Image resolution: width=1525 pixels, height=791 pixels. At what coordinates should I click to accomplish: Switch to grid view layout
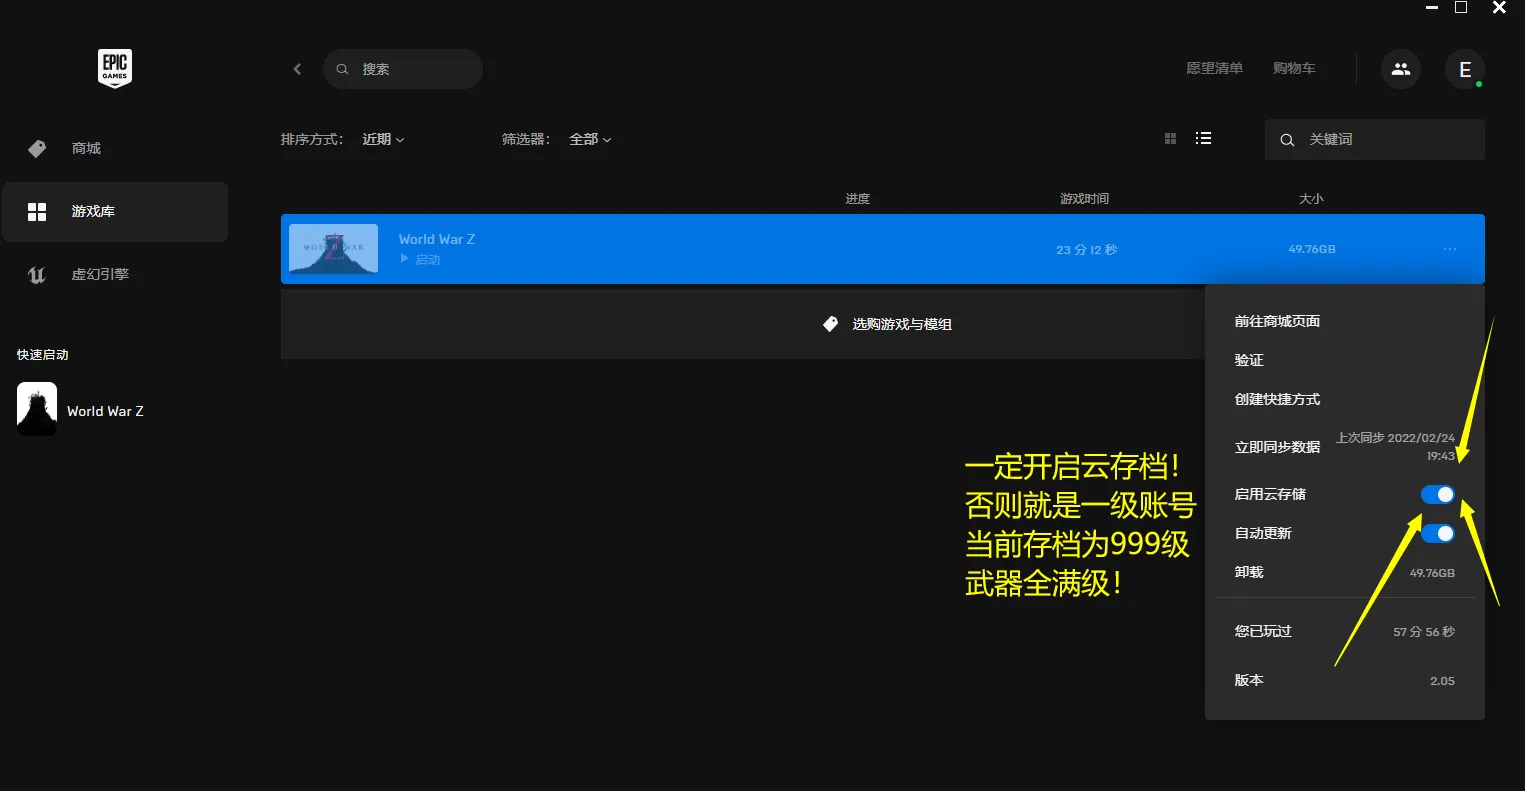(1170, 139)
